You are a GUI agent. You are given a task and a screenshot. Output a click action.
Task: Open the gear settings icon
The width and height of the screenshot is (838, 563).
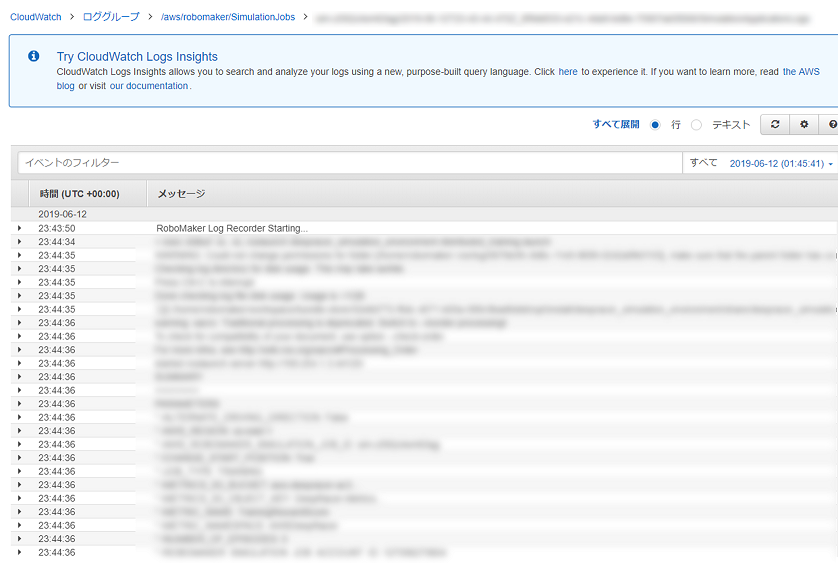pyautogui.click(x=804, y=125)
